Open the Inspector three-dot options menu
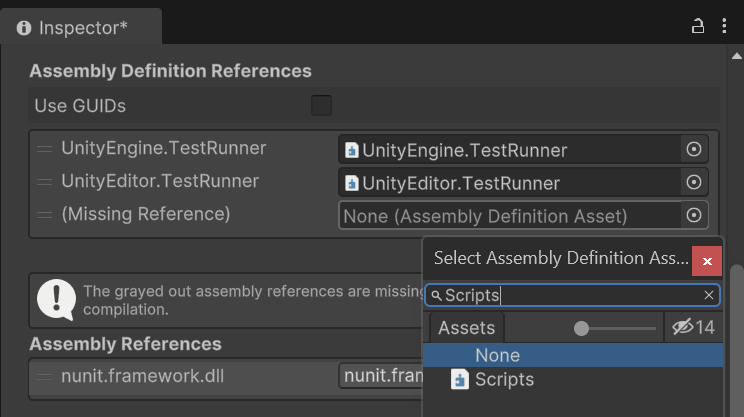Viewport: 744px width, 417px height. coord(724,26)
